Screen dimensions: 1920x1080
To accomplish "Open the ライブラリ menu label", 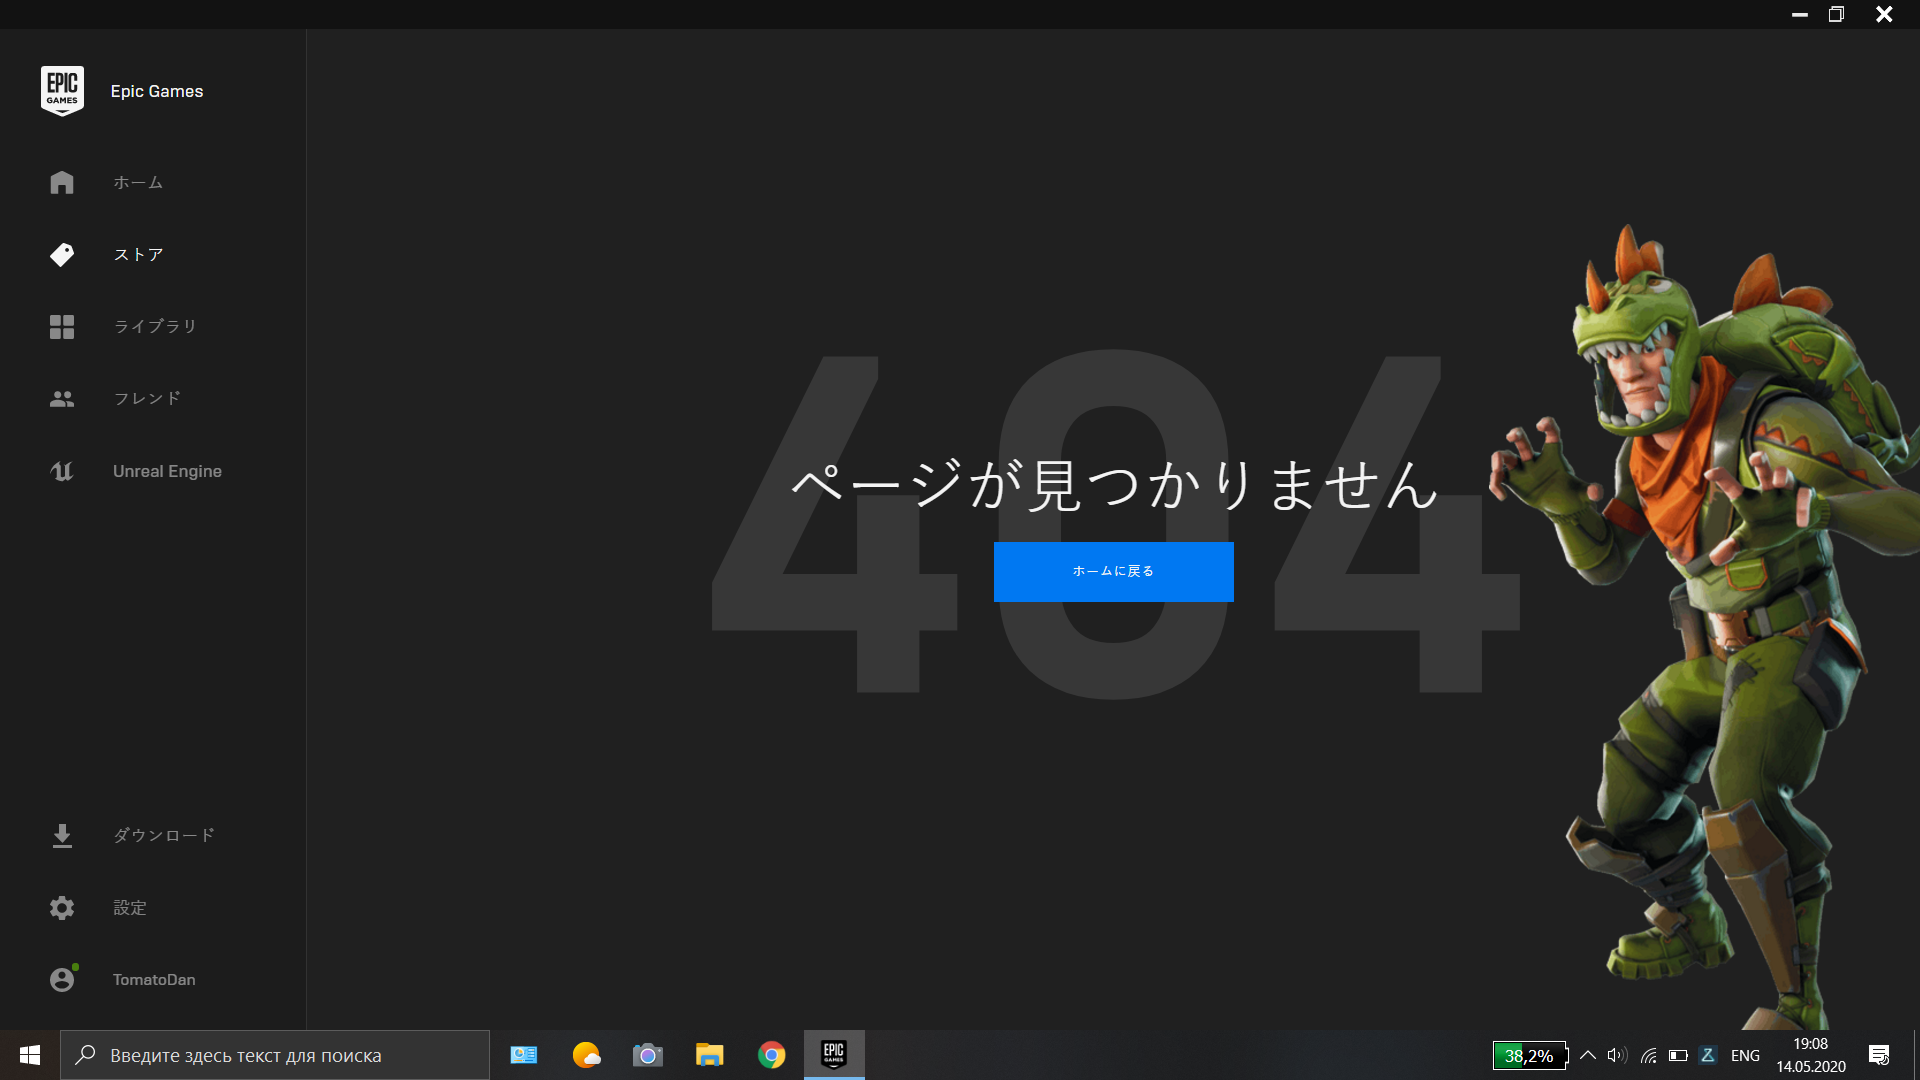I will click(155, 326).
